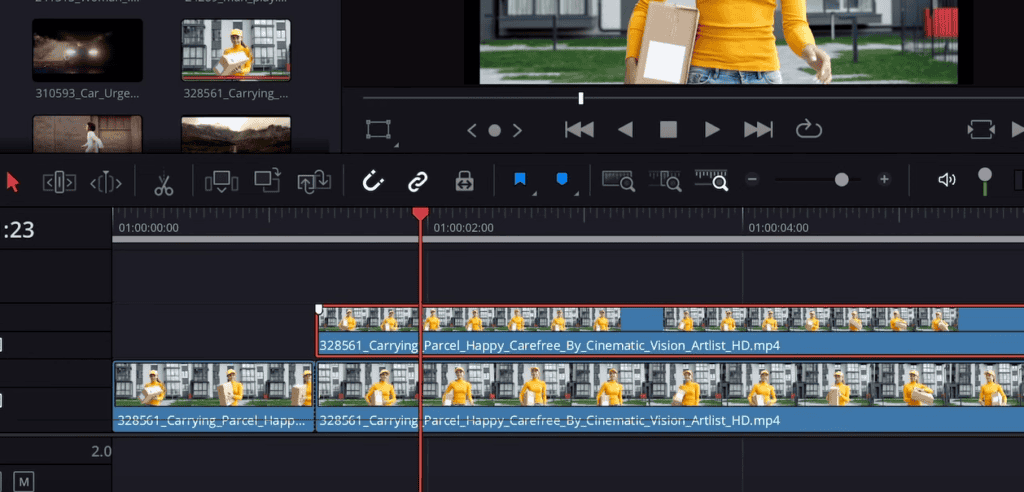The height and width of the screenshot is (492, 1024).
Task: Select the first short clip on lower track
Action: [x=214, y=397]
